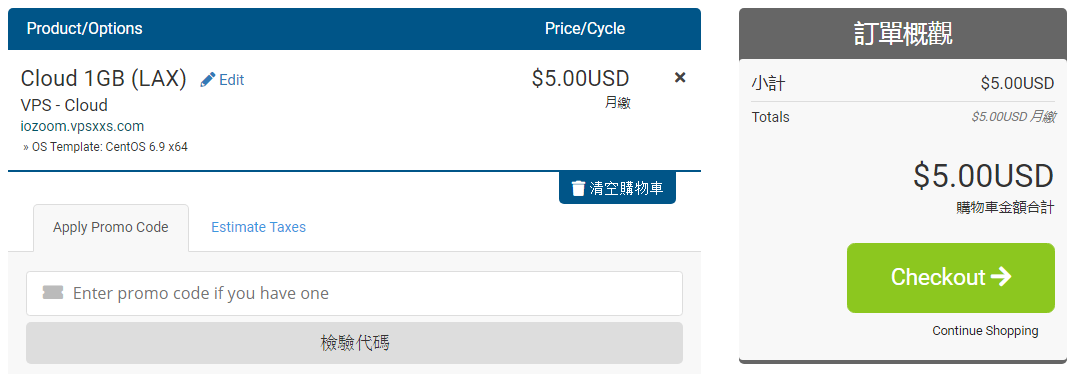
Task: Remove Cloud 1GB item with X icon
Action: coord(680,78)
